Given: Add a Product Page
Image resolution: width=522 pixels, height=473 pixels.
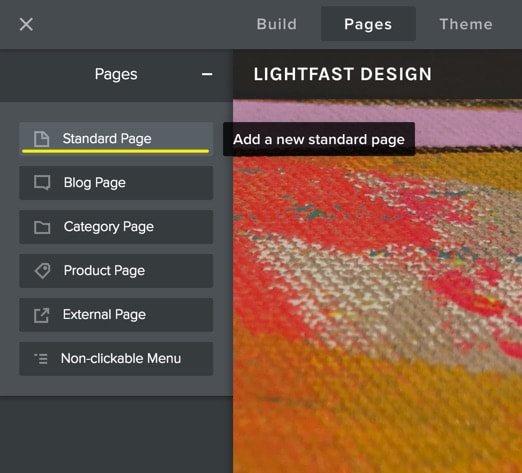Looking at the screenshot, I should click(116, 271).
